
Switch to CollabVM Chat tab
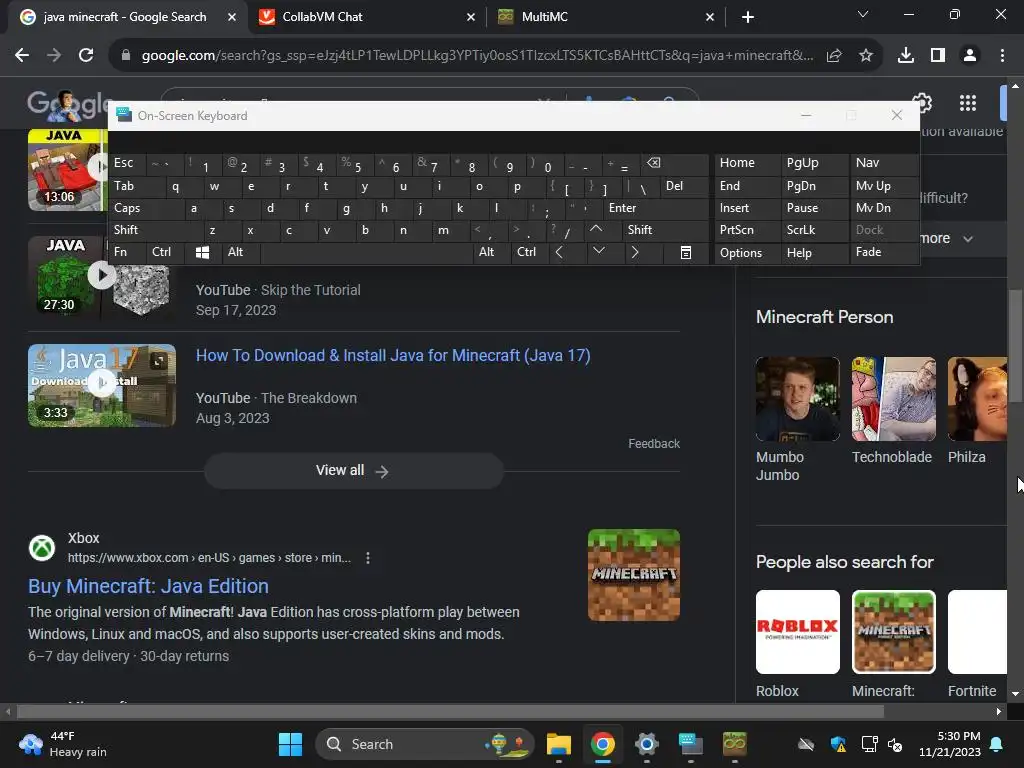[x=366, y=17]
